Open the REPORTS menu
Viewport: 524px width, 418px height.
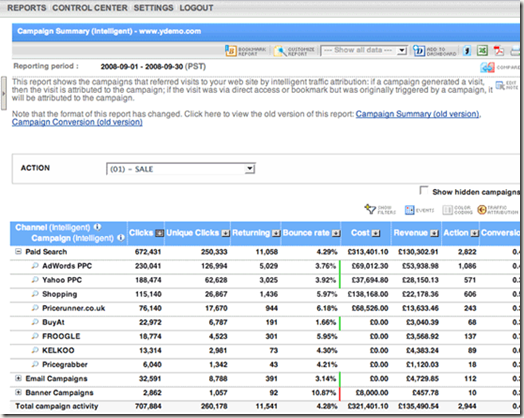[27, 8]
